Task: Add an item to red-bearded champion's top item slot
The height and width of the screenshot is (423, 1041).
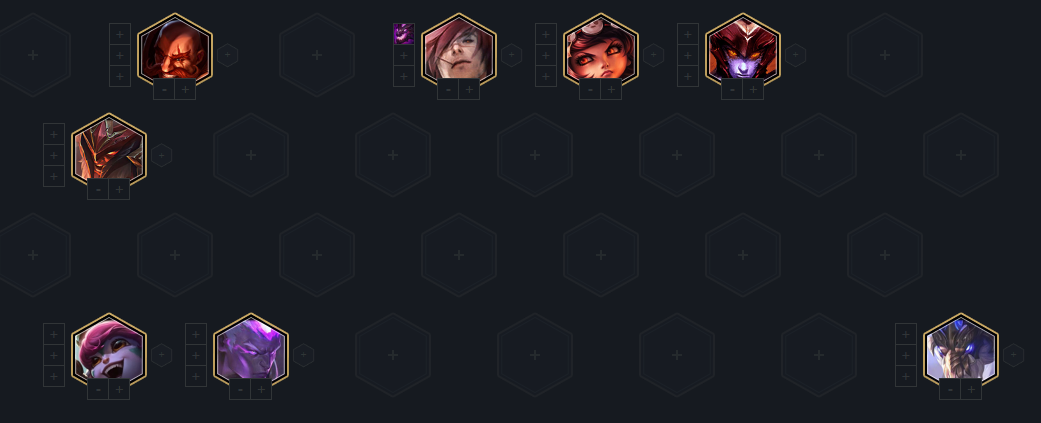Action: tap(120, 34)
